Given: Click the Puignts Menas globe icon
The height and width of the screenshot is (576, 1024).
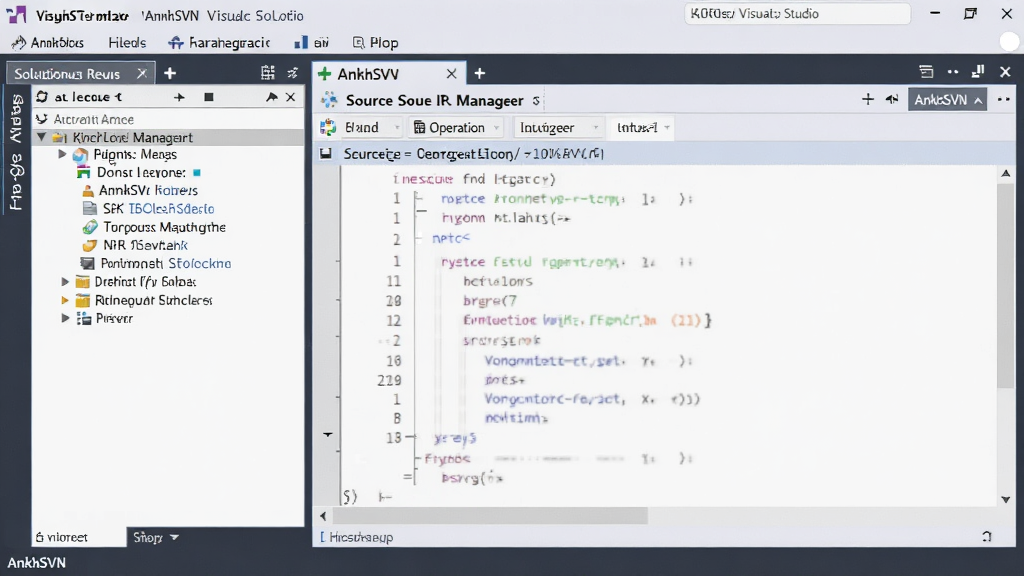Looking at the screenshot, I should [80, 155].
